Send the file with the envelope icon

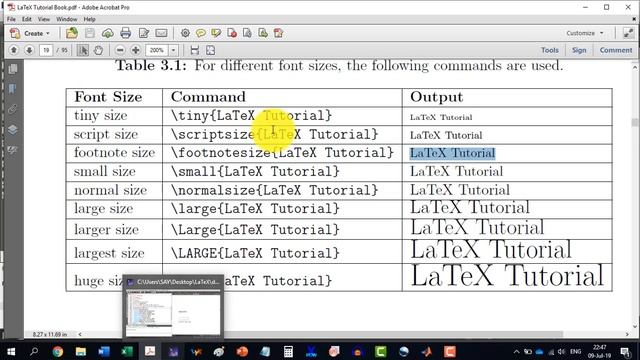pyautogui.click(x=161, y=33)
